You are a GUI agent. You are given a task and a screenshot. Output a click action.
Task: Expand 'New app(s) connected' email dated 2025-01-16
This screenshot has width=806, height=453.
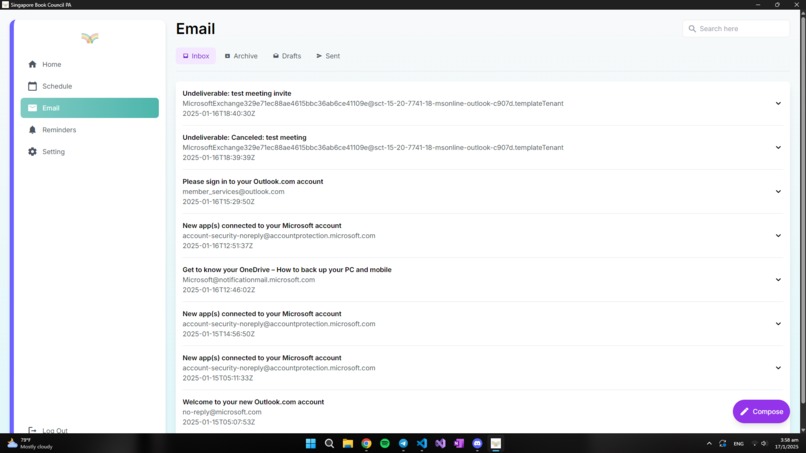point(778,235)
